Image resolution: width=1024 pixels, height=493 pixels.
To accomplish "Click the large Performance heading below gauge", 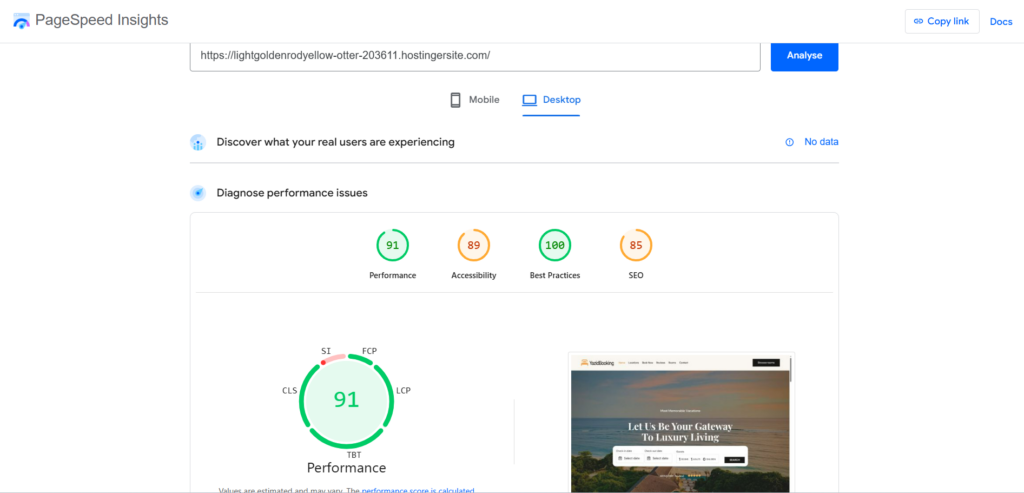I will tap(346, 468).
